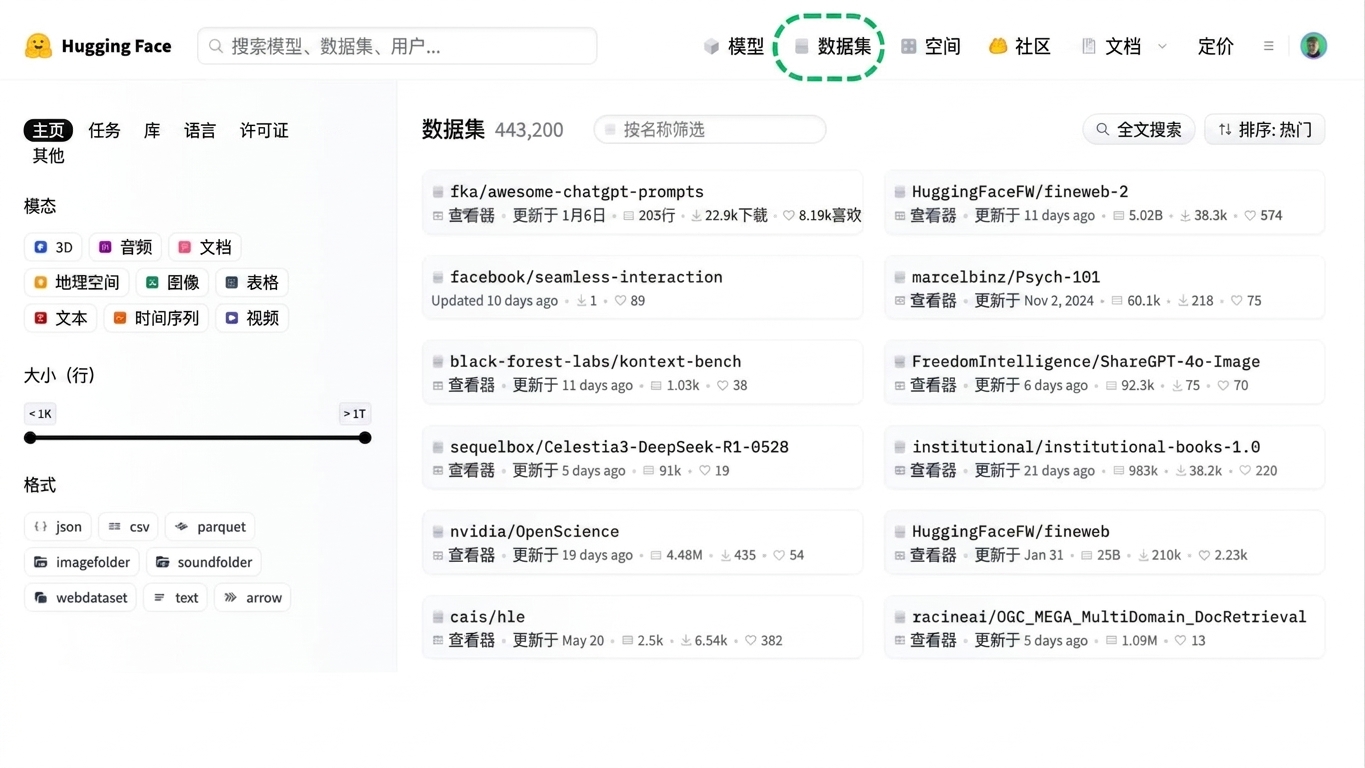Open the 排序: 热门 sort dropdown
1365x768 pixels.
click(1265, 130)
